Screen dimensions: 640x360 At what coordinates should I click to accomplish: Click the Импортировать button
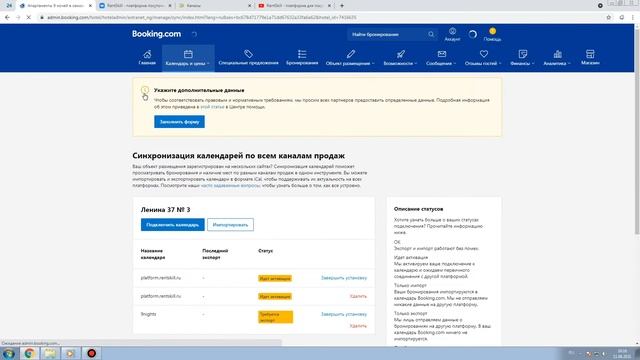click(230, 224)
